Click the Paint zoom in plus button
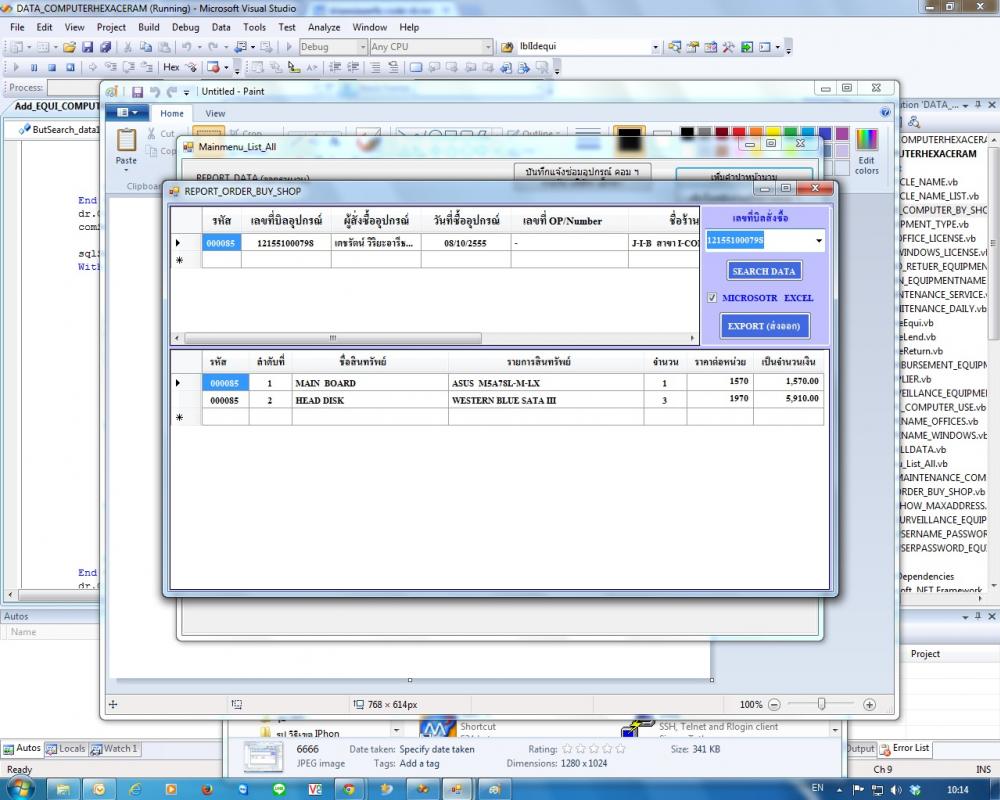Viewport: 1000px width, 800px height. pos(869,704)
